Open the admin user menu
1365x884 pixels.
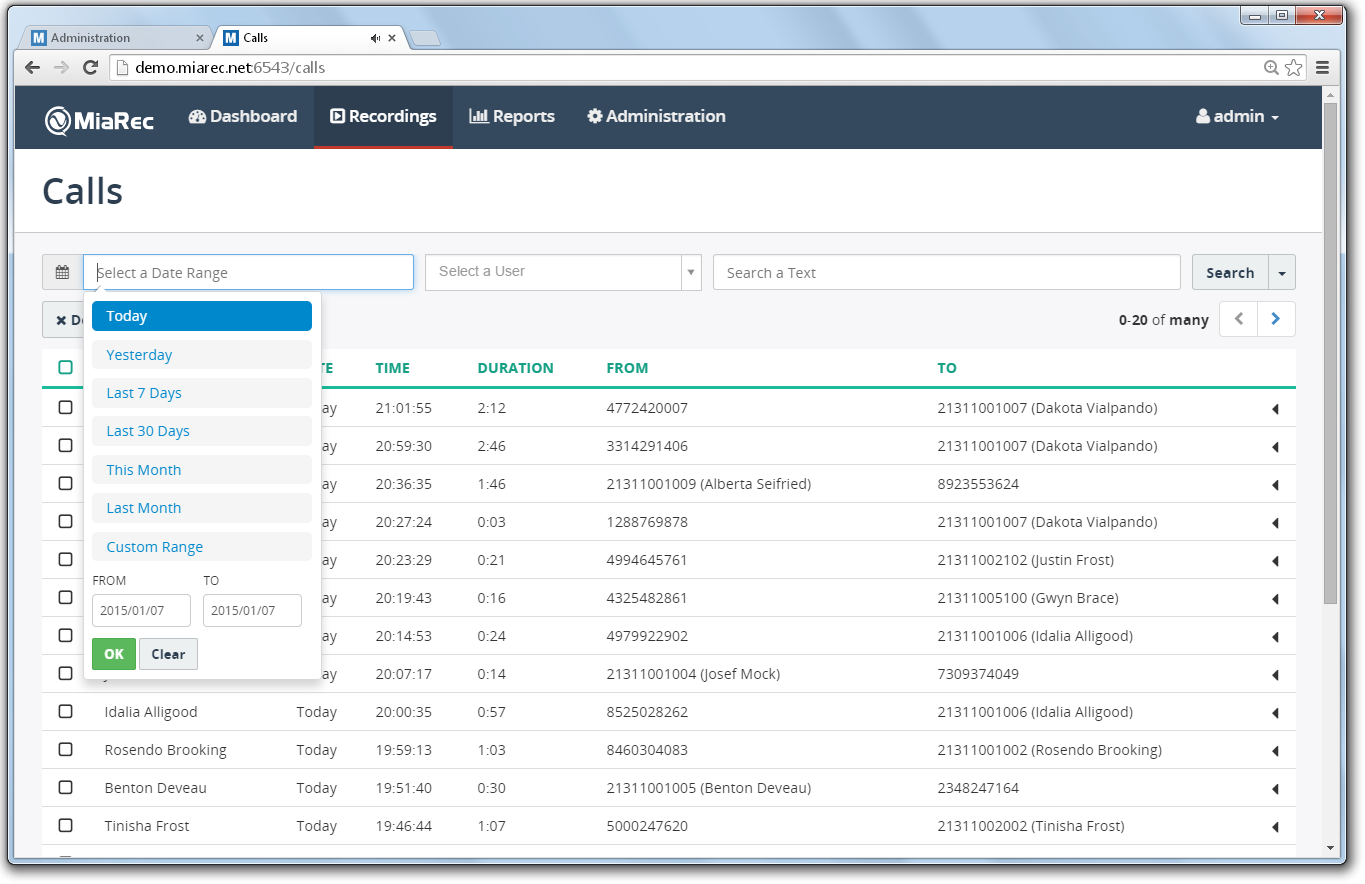1237,117
